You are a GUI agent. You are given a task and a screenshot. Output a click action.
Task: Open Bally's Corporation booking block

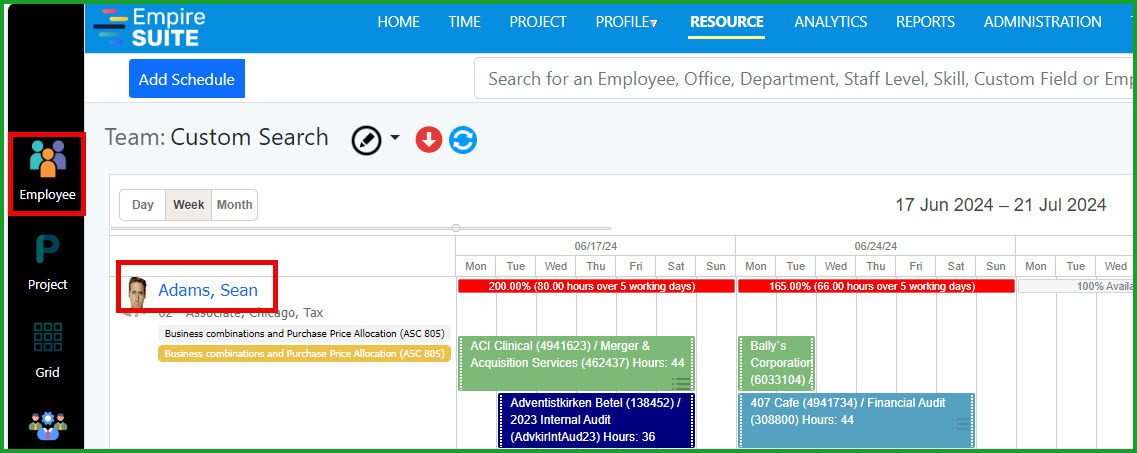pos(777,364)
